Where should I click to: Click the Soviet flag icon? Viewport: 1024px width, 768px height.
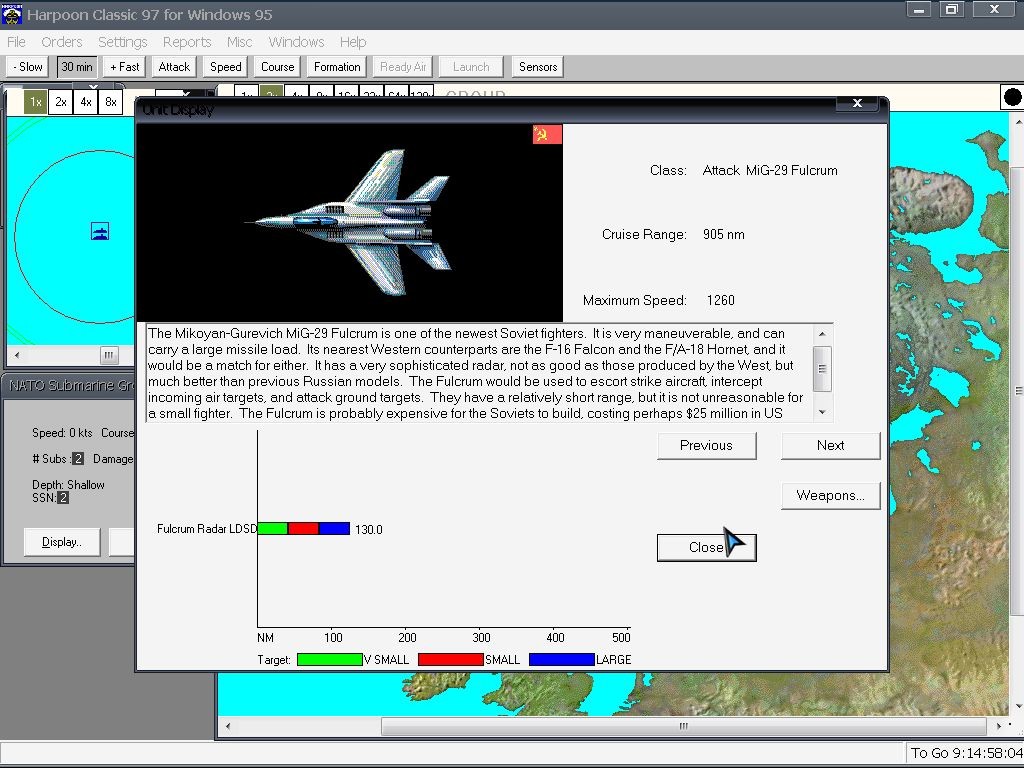point(547,135)
